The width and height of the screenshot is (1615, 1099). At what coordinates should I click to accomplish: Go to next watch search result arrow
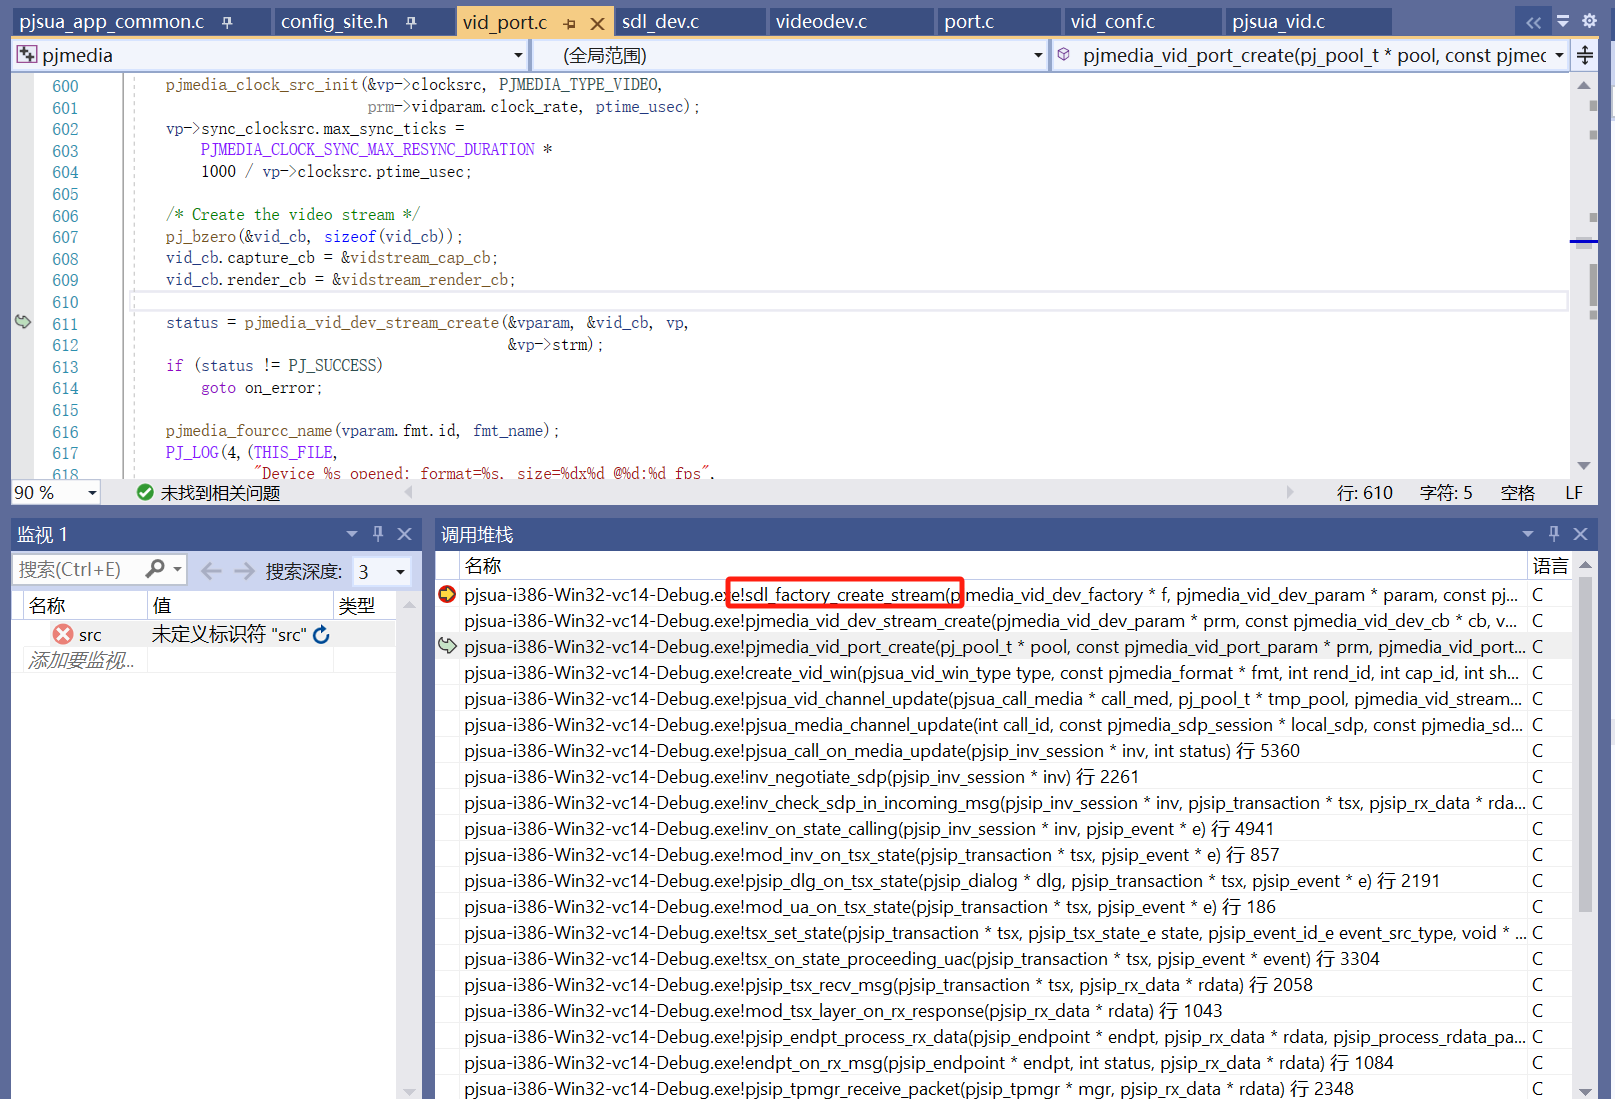244,571
